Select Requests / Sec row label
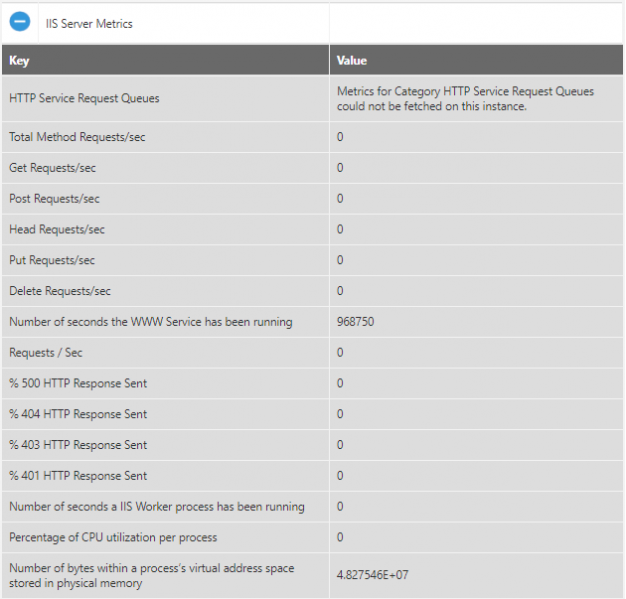The width and height of the screenshot is (626, 599). pyautogui.click(x=46, y=353)
